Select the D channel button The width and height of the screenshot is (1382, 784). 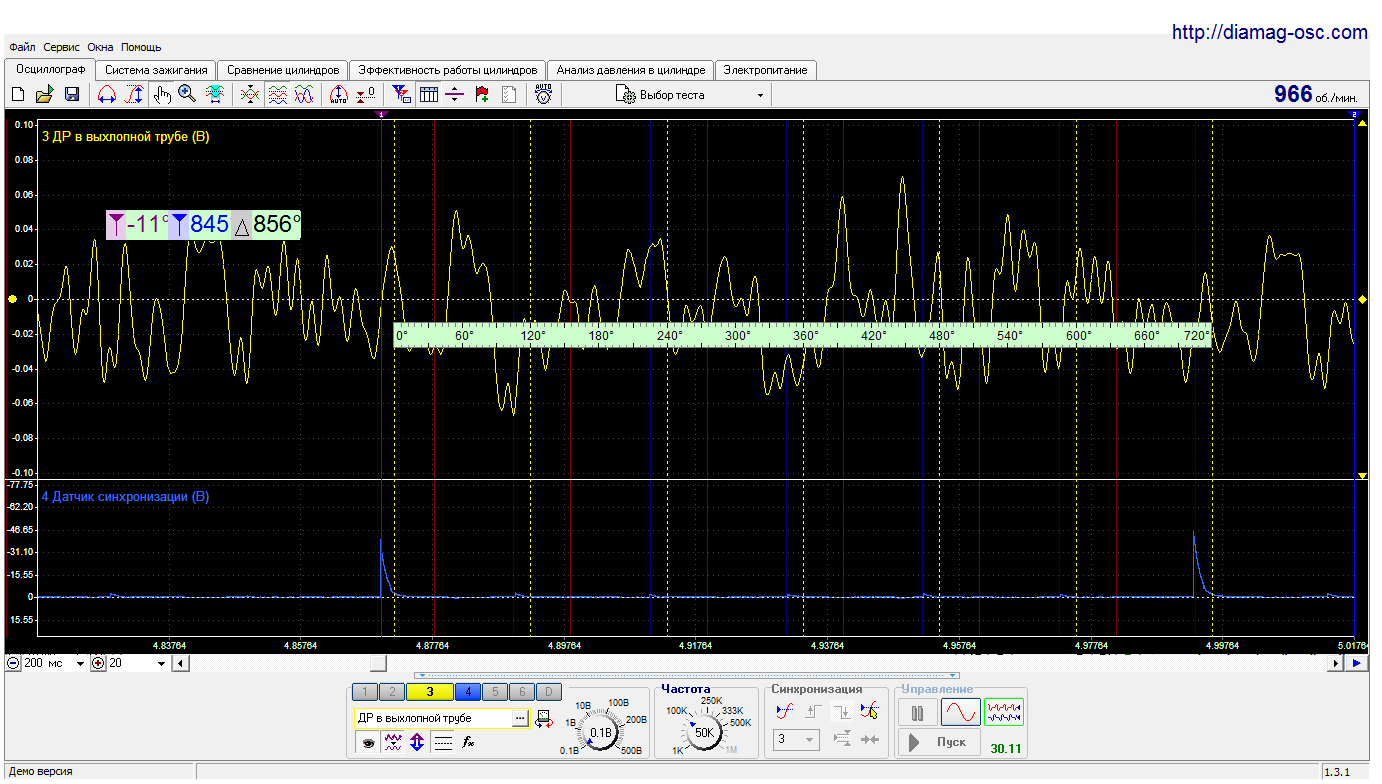point(548,691)
